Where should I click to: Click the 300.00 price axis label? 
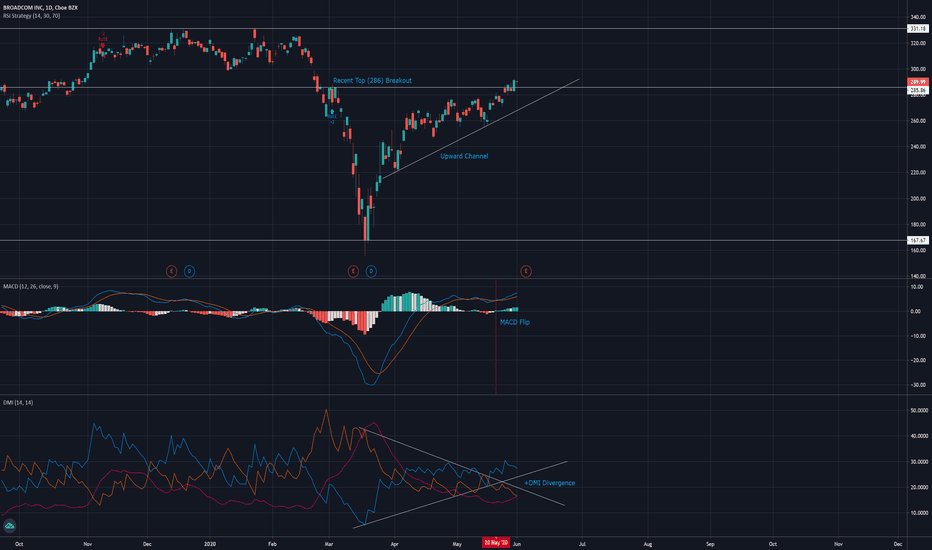pos(918,69)
